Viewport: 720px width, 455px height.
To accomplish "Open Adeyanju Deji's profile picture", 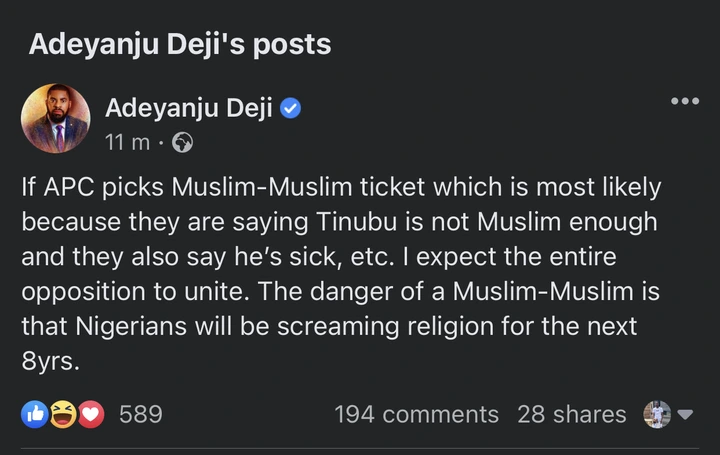I will click(54, 120).
